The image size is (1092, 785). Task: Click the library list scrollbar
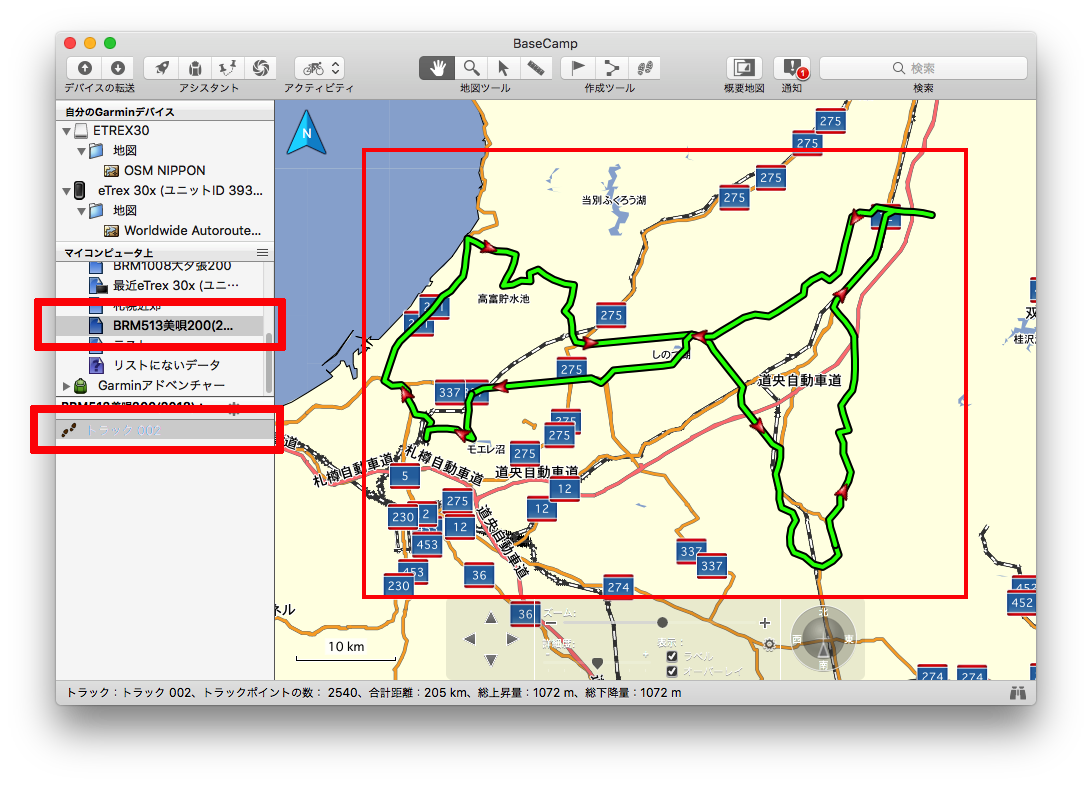coord(269,362)
